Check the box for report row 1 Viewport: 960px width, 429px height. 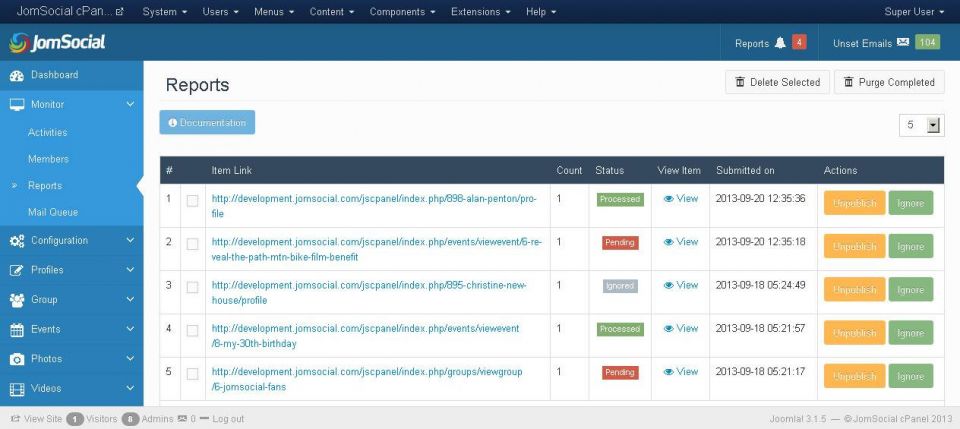tap(192, 201)
